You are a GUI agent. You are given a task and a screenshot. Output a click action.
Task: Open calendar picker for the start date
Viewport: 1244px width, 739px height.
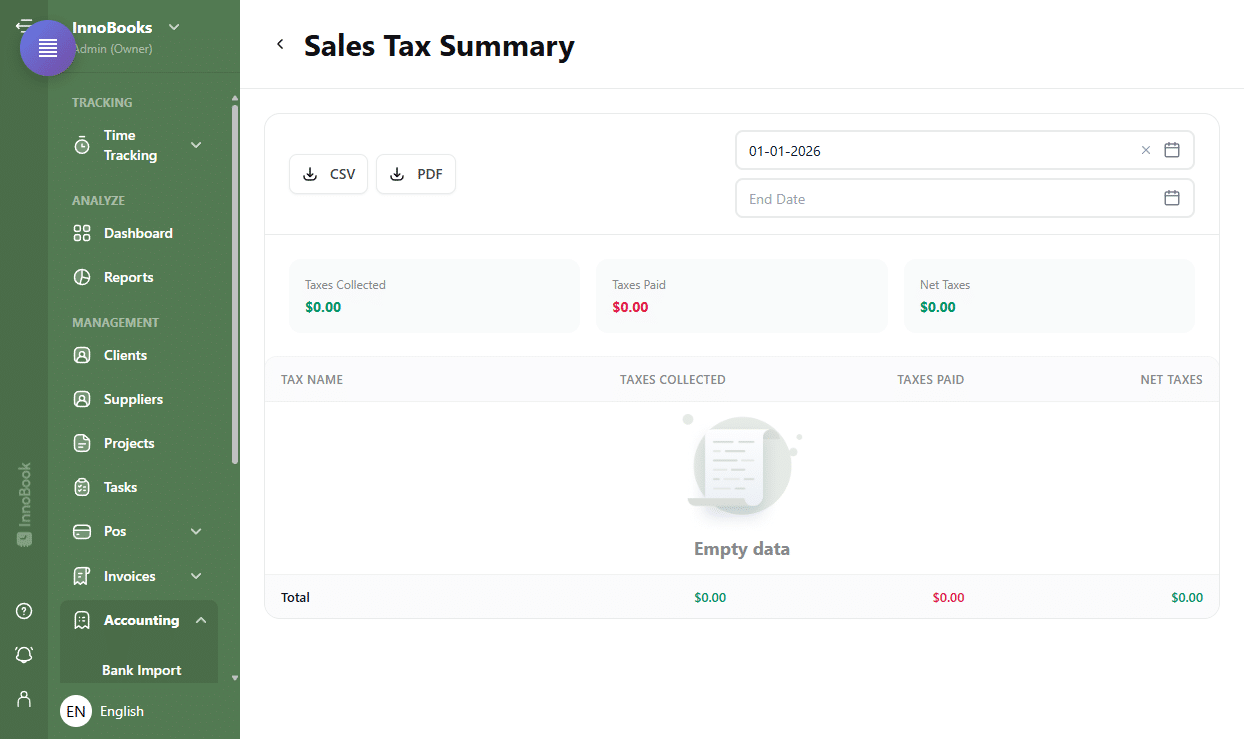pyautogui.click(x=1172, y=150)
